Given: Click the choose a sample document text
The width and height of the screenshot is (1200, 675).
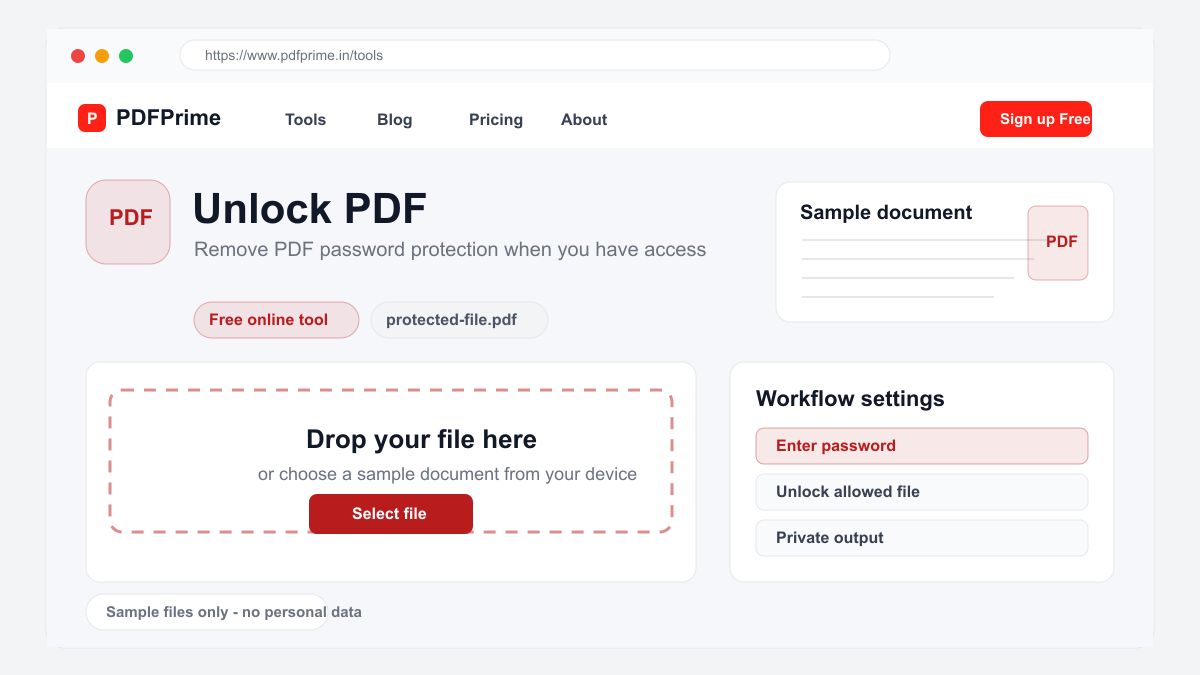Looking at the screenshot, I should pyautogui.click(x=447, y=474).
